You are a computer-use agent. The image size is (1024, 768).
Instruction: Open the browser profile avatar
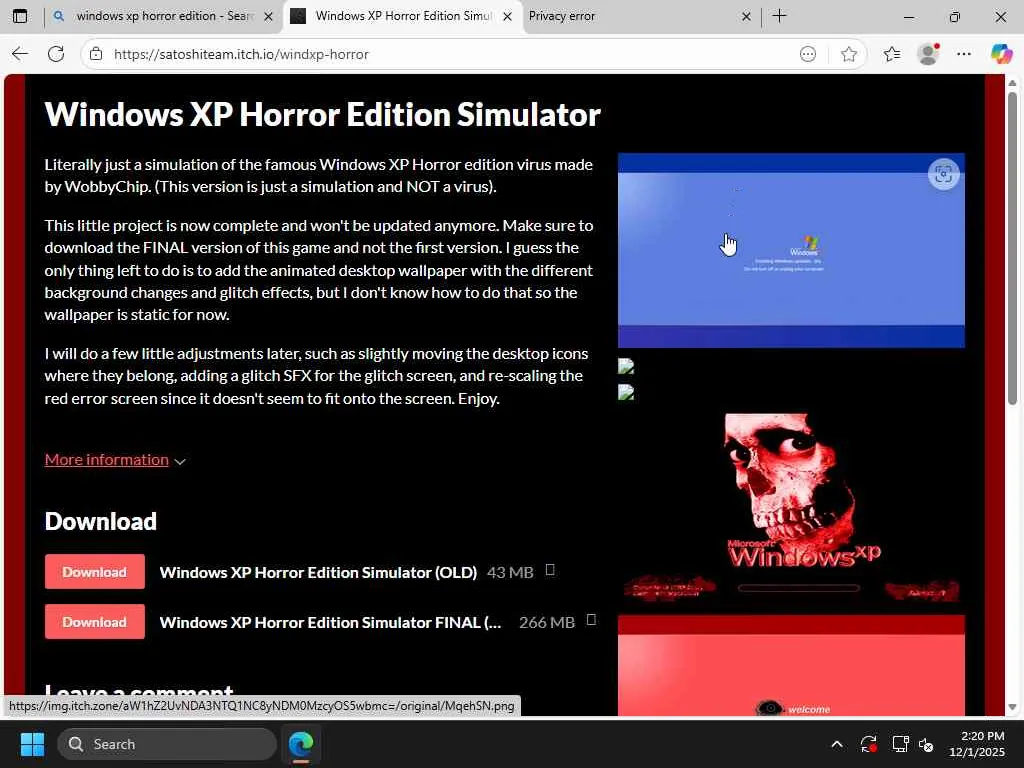pos(928,54)
